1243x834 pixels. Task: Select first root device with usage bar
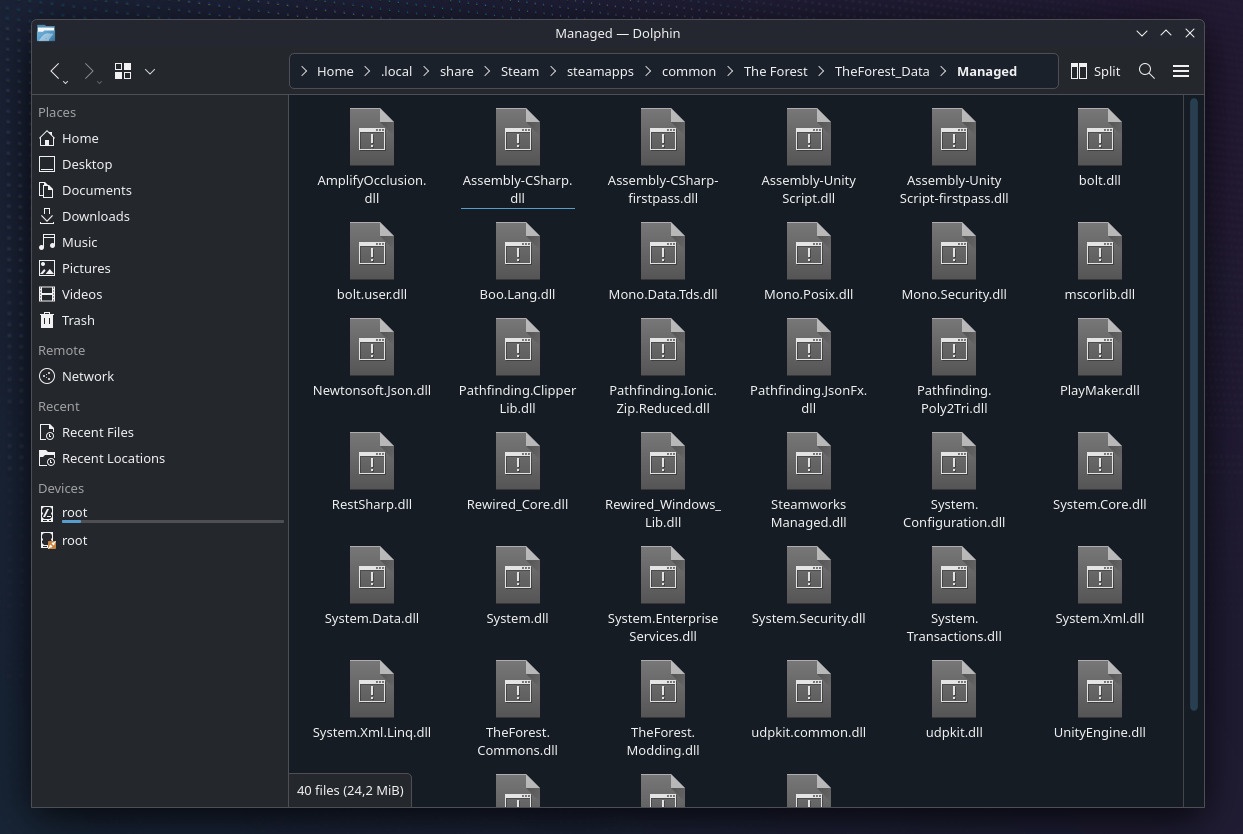(x=160, y=514)
